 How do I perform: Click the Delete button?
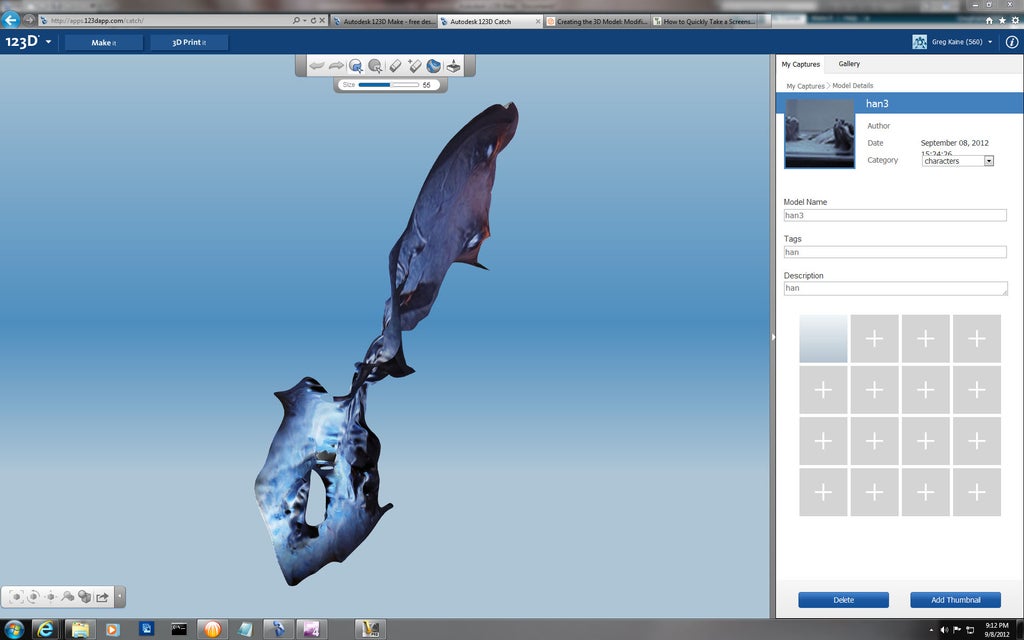tap(843, 600)
